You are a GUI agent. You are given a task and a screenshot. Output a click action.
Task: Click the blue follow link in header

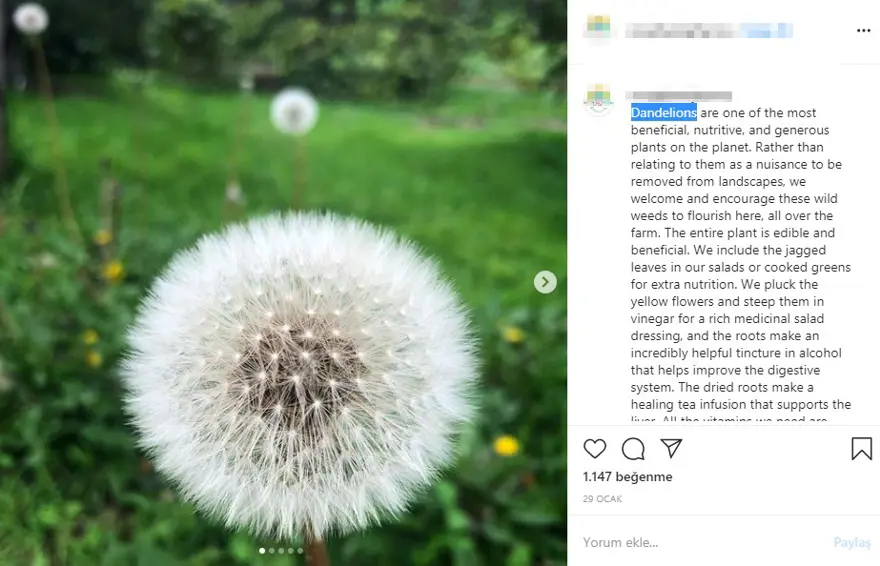pos(766,30)
